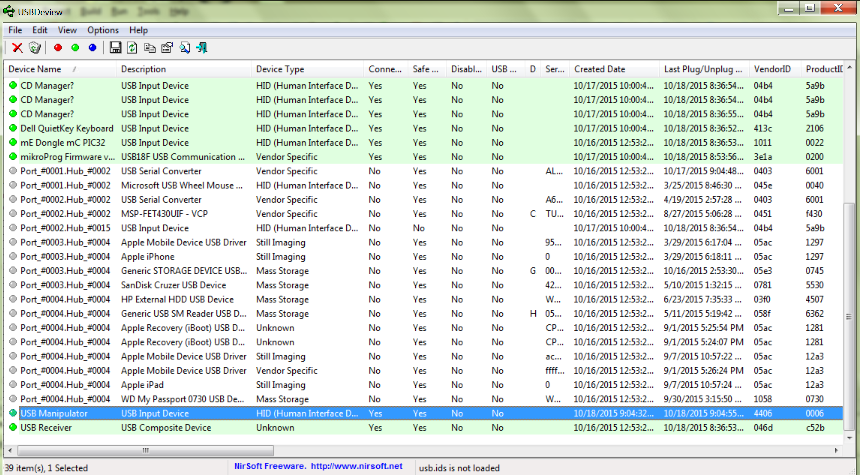Open the Help menu
Screen dimensions: 860x475
tap(139, 30)
